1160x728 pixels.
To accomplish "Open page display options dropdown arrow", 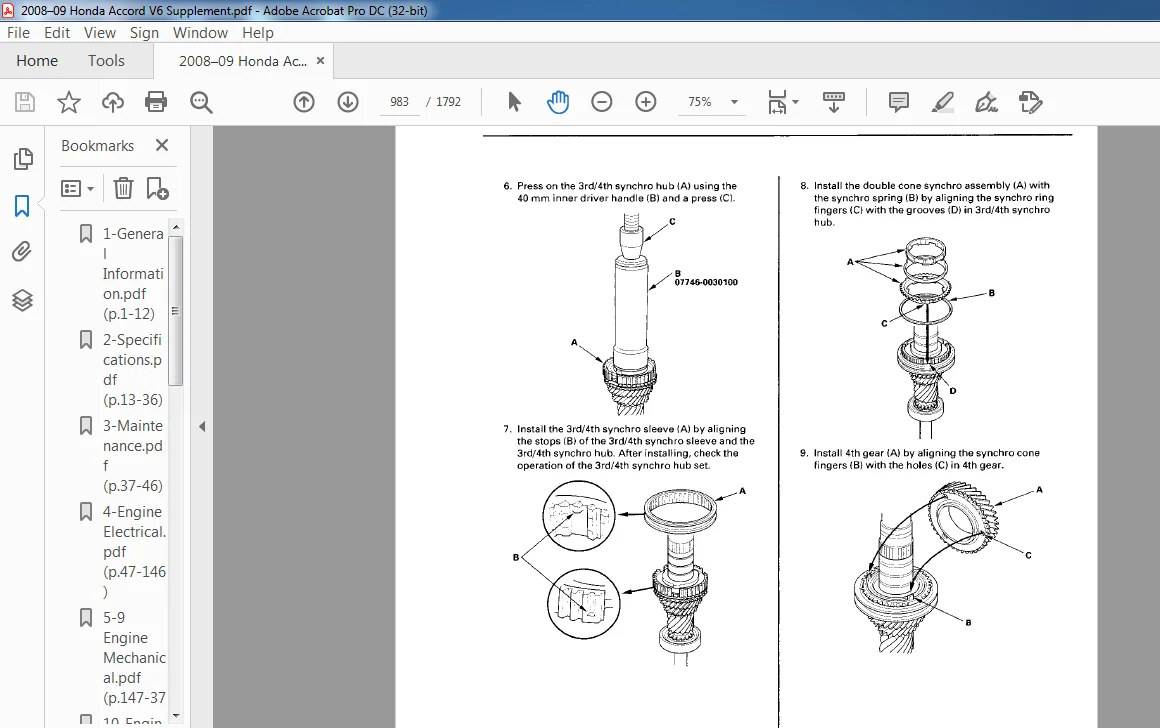I will [795, 102].
